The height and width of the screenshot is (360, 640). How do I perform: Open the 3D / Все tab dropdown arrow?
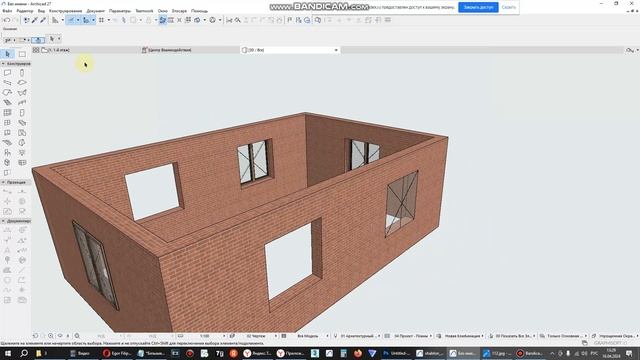pyautogui.click(x=336, y=50)
